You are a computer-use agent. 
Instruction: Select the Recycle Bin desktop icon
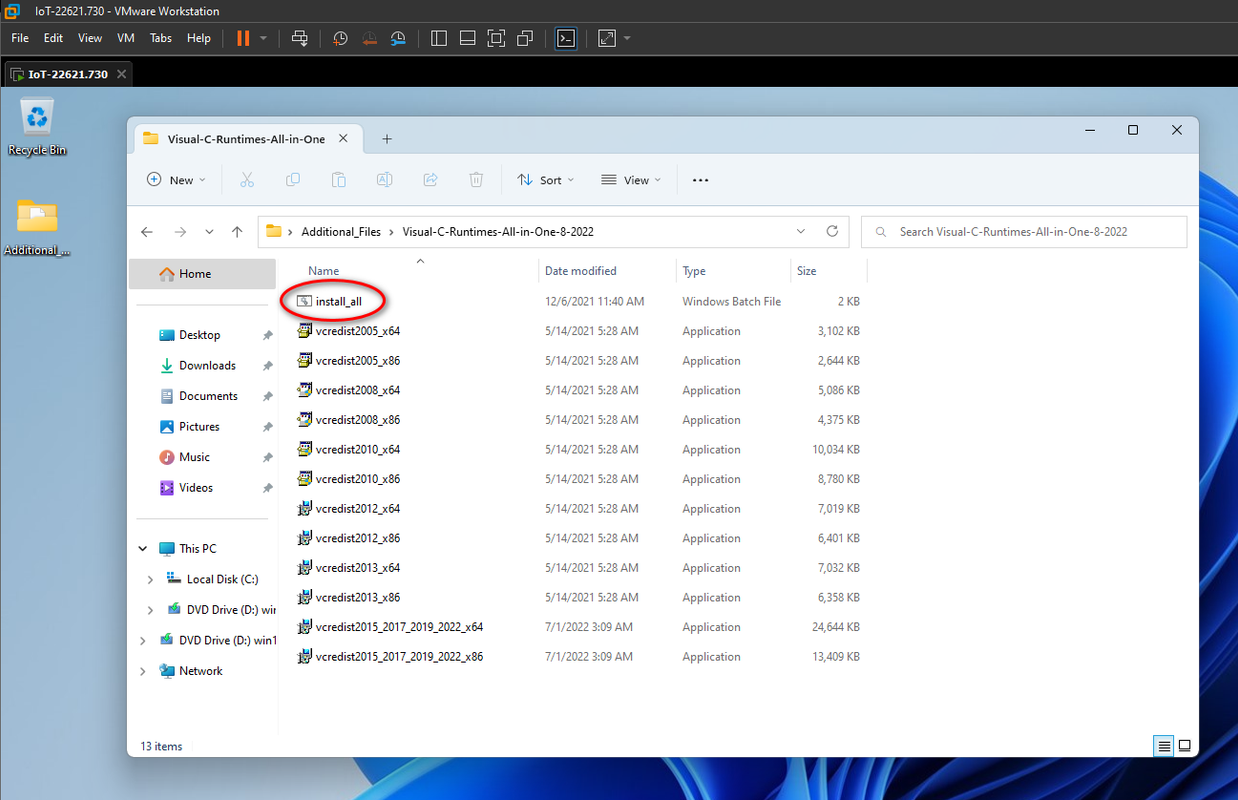[x=37, y=127]
